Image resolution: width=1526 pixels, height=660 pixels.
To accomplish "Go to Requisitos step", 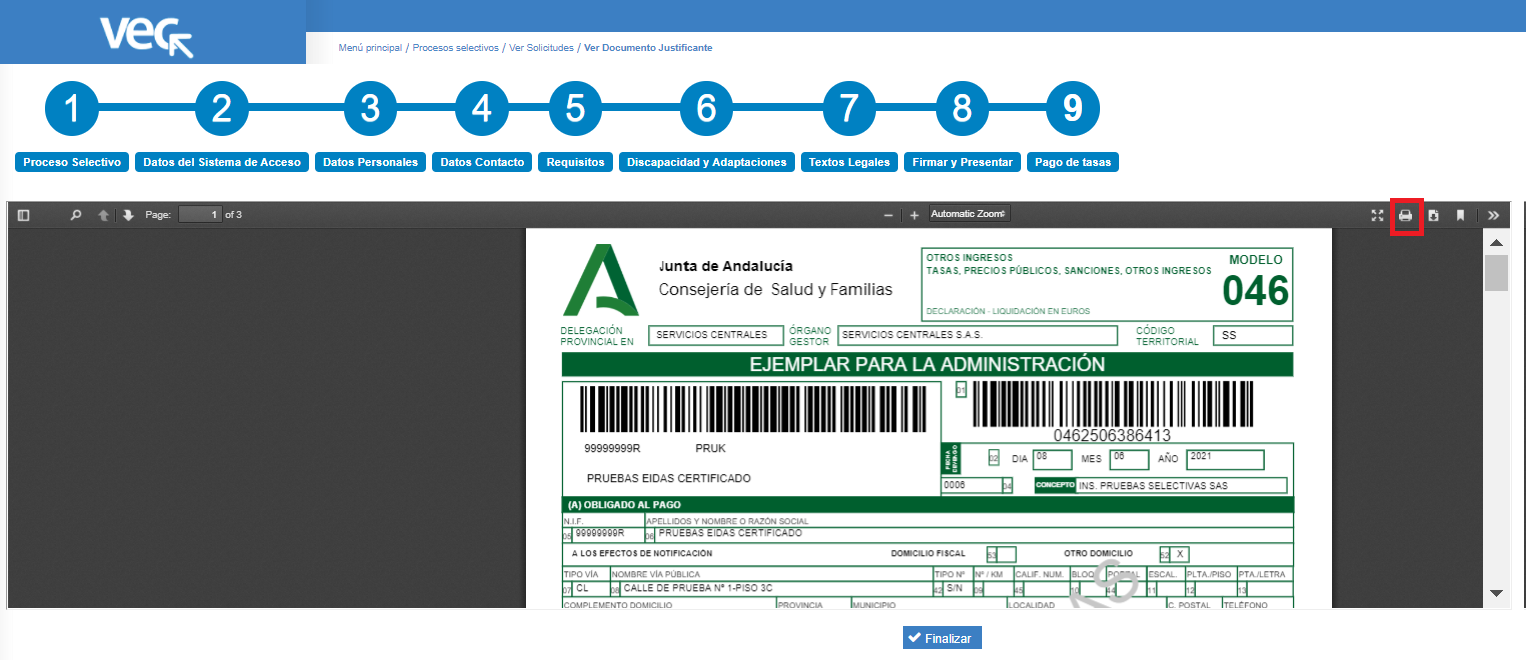I will coord(575,162).
